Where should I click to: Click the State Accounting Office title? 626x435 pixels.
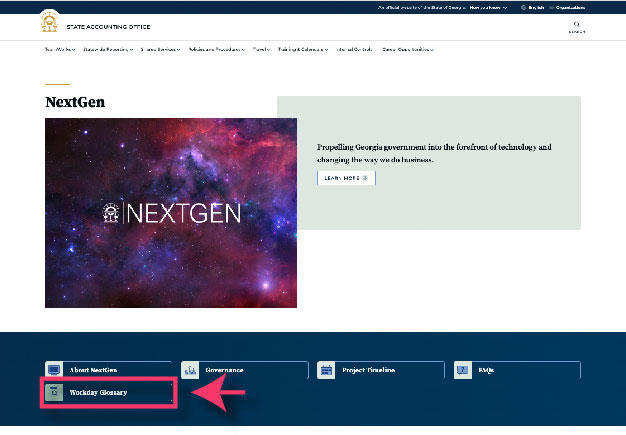click(108, 27)
